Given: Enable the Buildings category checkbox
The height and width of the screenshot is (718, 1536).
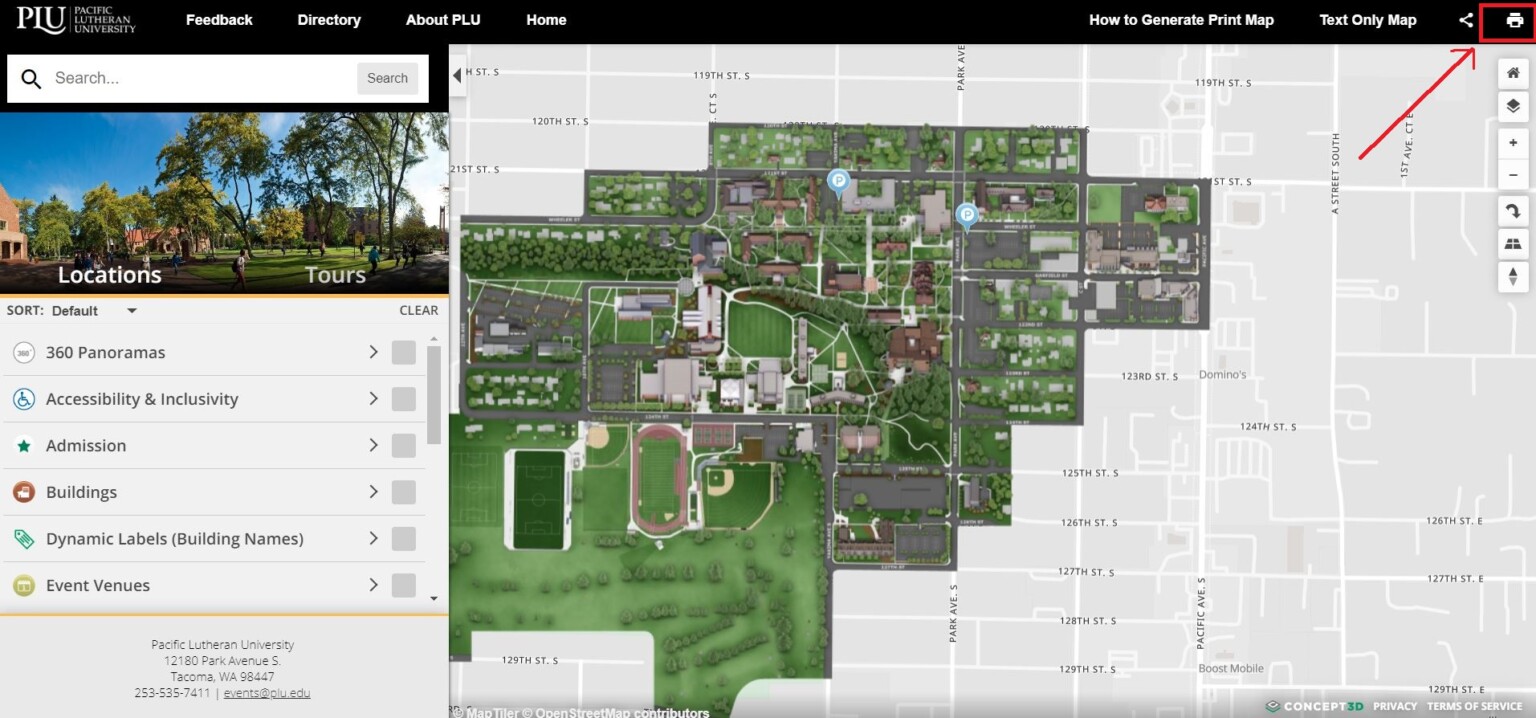Looking at the screenshot, I should click(x=404, y=492).
